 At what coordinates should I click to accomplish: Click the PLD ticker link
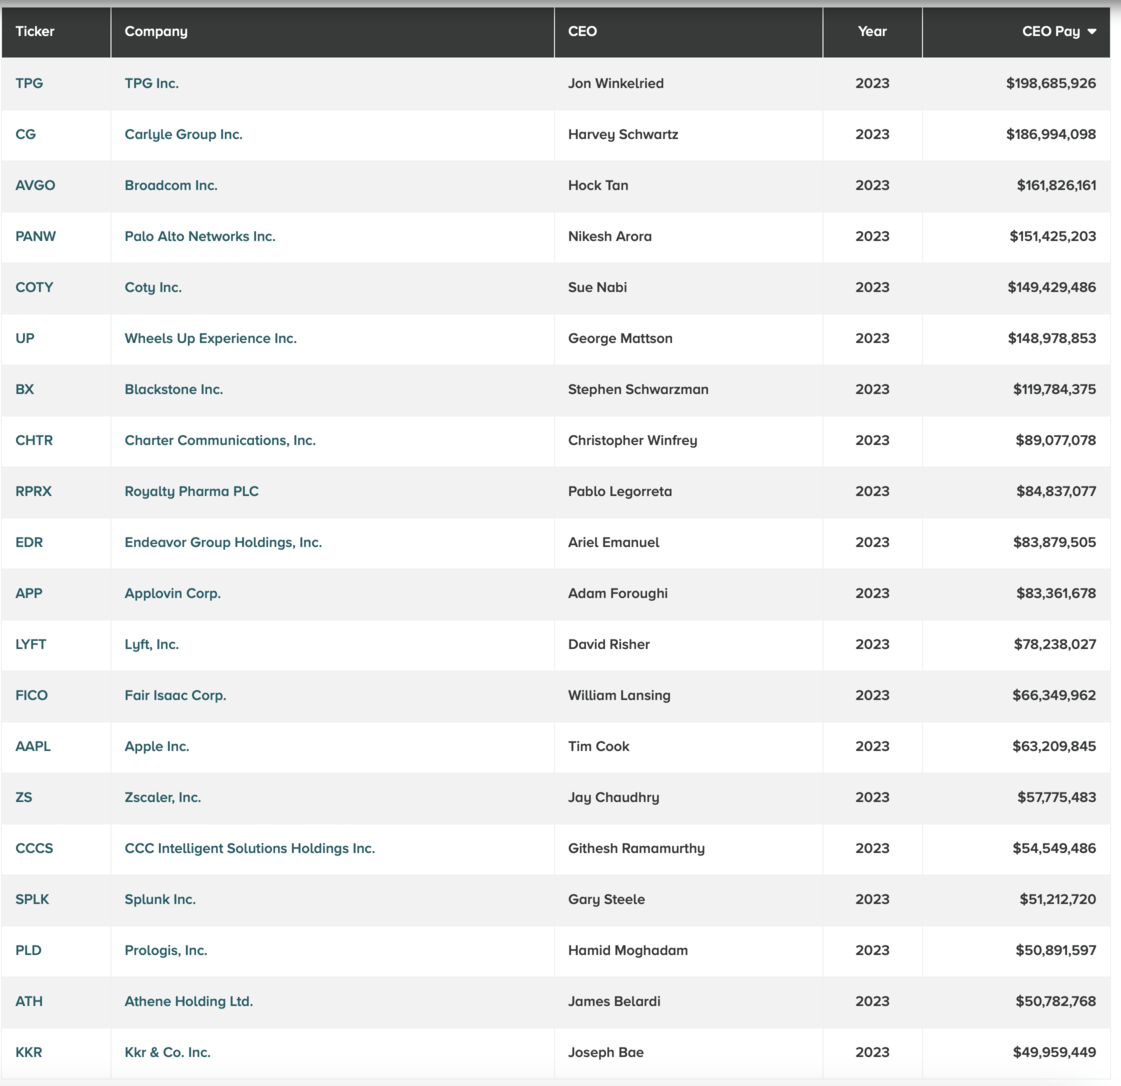pos(29,950)
